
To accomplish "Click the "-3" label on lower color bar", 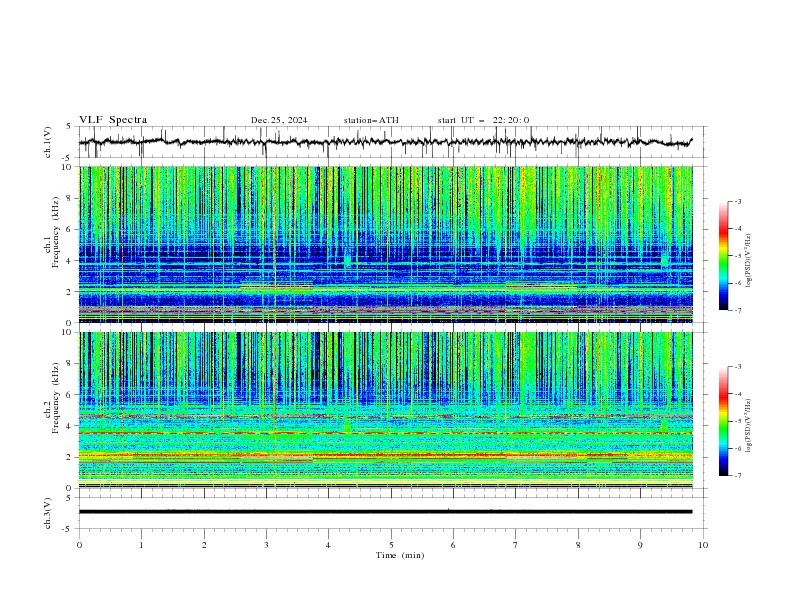I will click(x=737, y=367).
